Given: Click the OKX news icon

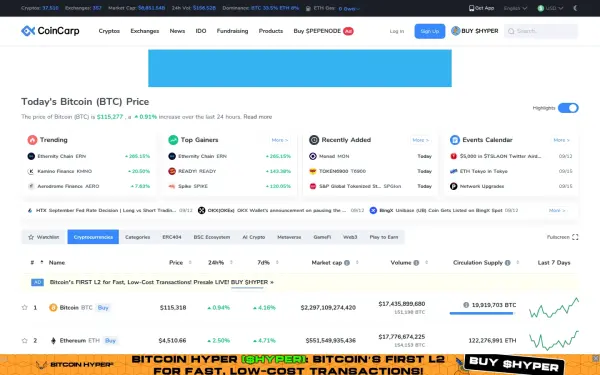Looking at the screenshot, I should pyautogui.click(x=202, y=210).
